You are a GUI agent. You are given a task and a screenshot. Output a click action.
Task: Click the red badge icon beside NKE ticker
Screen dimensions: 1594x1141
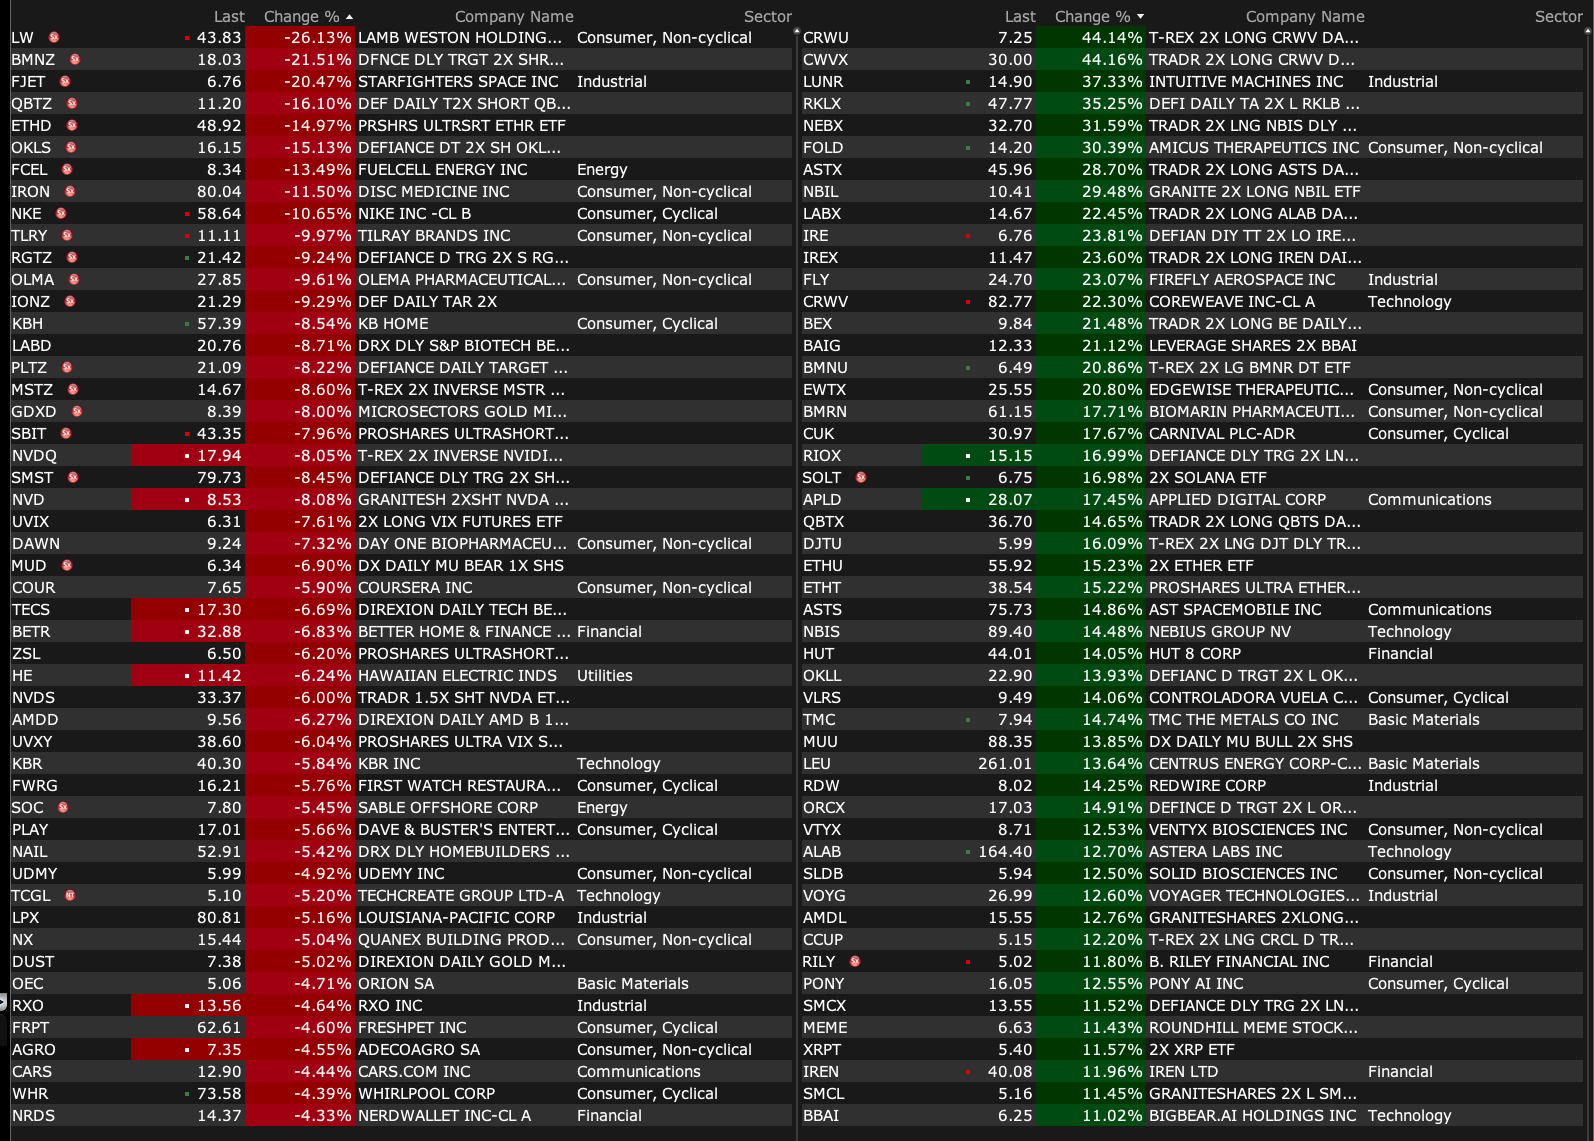click(61, 214)
